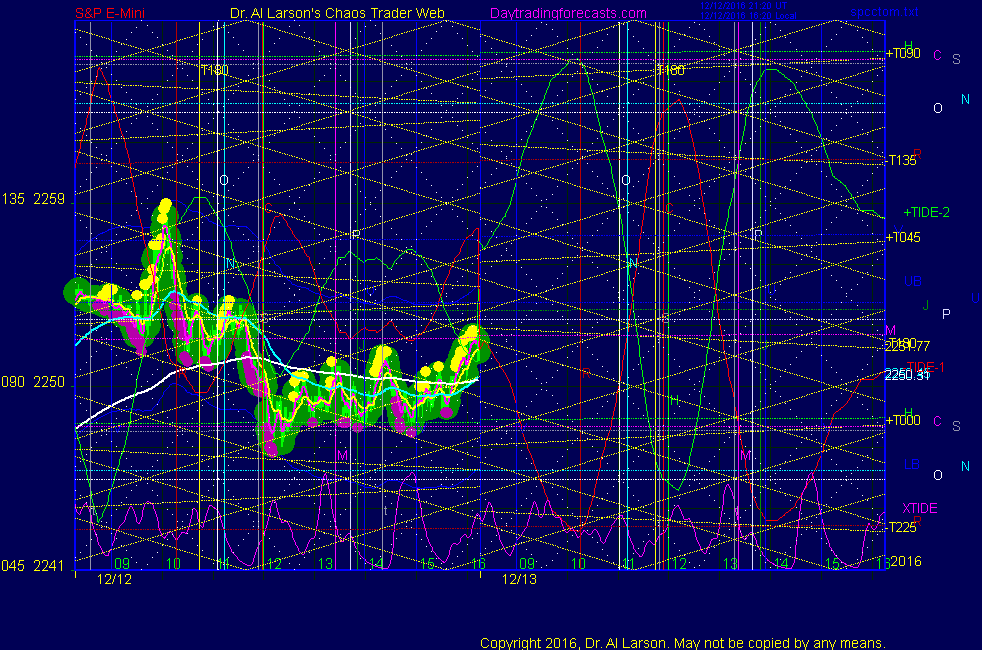
Task: Click the 'spcctom.txt' file name label
Action: (x=884, y=12)
